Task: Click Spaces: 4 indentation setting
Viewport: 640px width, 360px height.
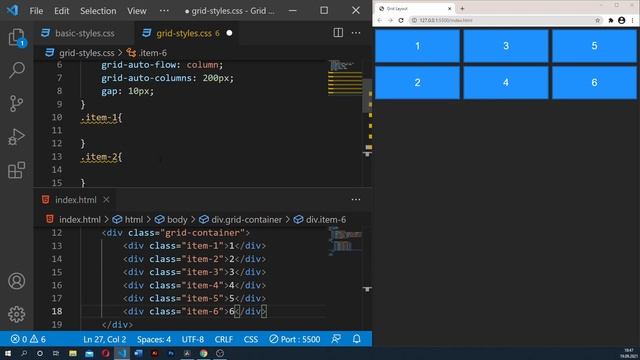Action: coord(154,339)
